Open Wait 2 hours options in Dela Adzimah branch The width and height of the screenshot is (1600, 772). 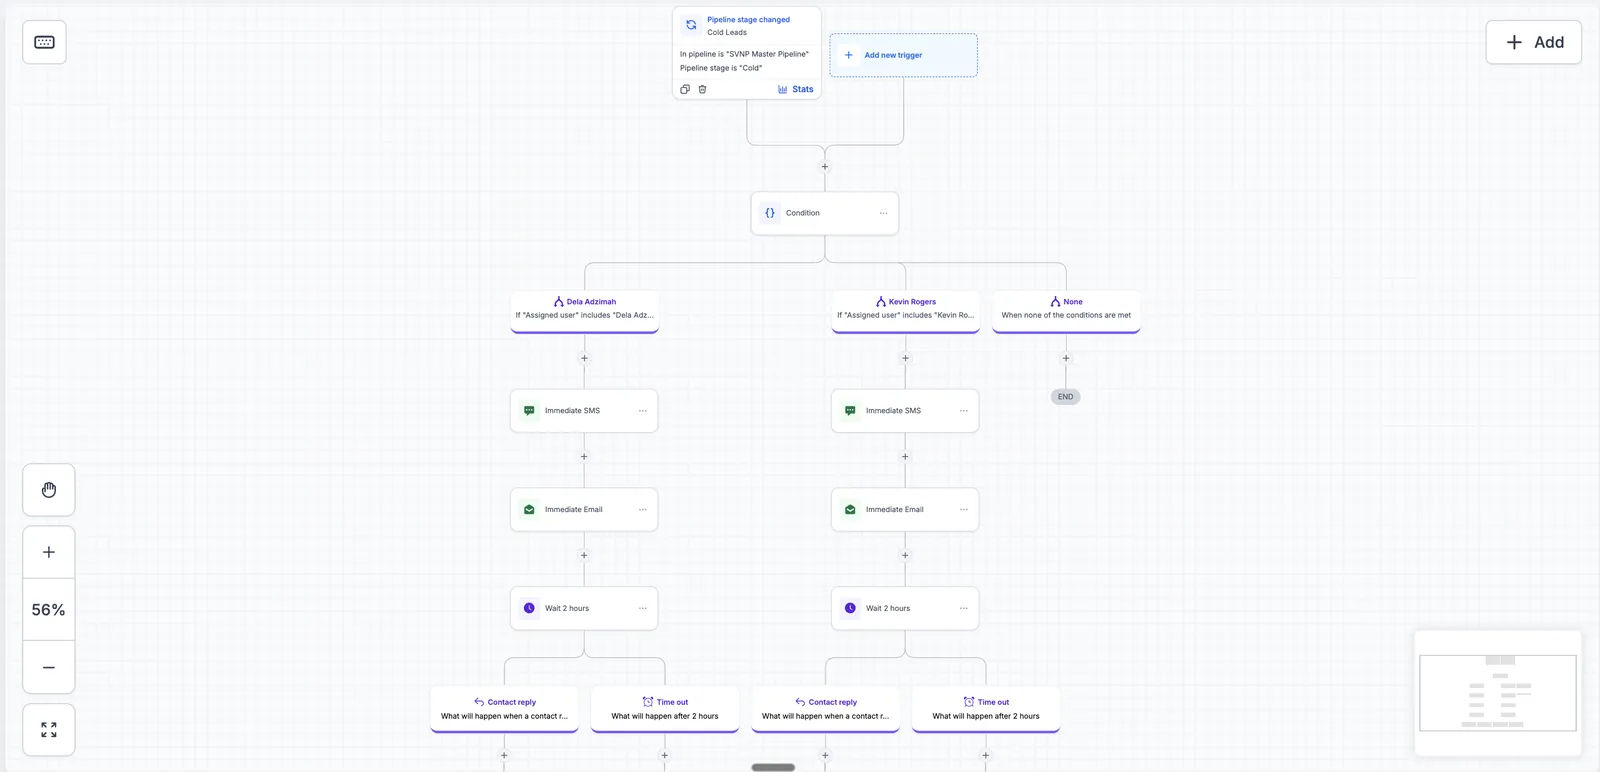(642, 608)
